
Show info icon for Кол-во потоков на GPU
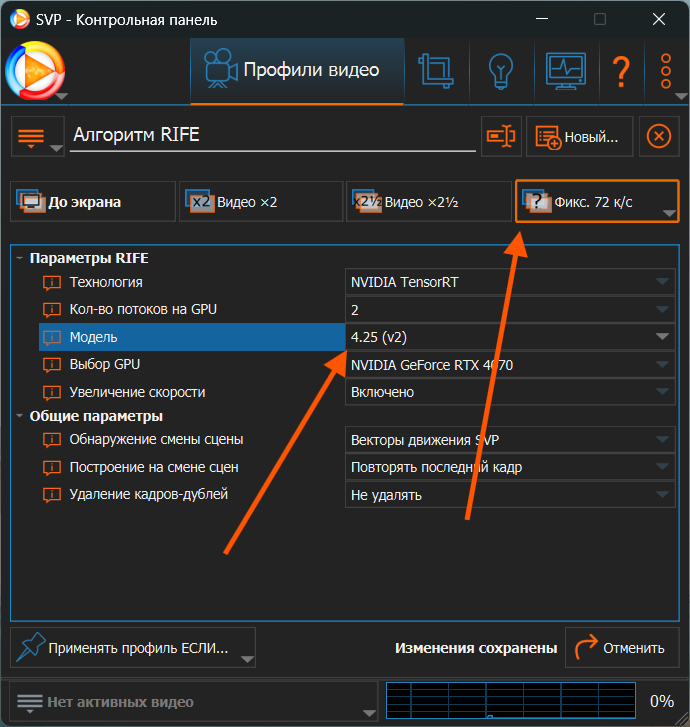click(x=52, y=309)
